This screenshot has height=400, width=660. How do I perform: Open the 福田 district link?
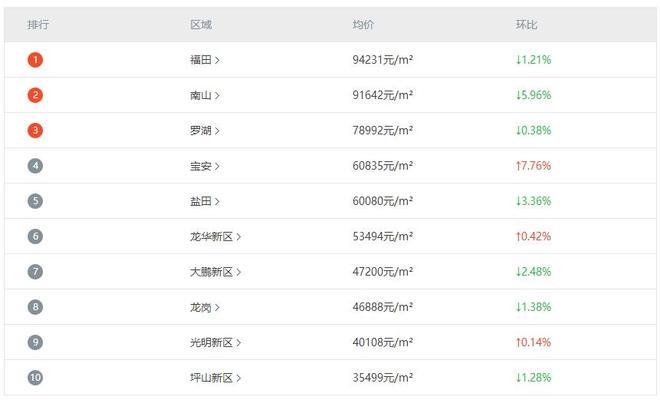point(205,60)
